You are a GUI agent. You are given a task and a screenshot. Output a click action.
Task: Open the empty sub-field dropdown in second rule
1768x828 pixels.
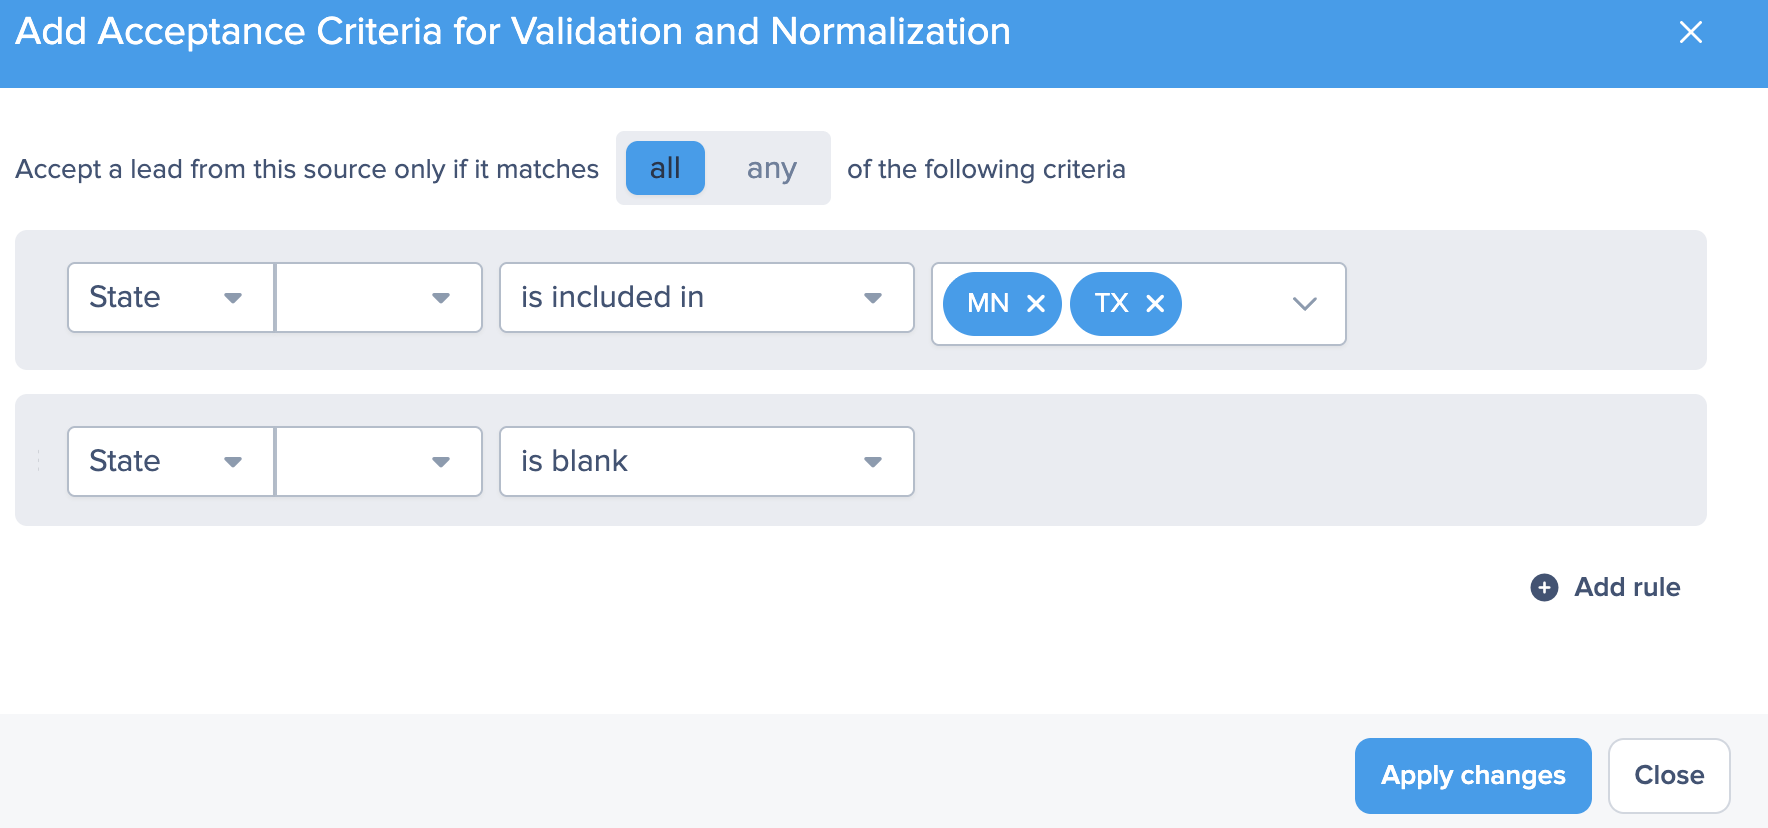379,461
